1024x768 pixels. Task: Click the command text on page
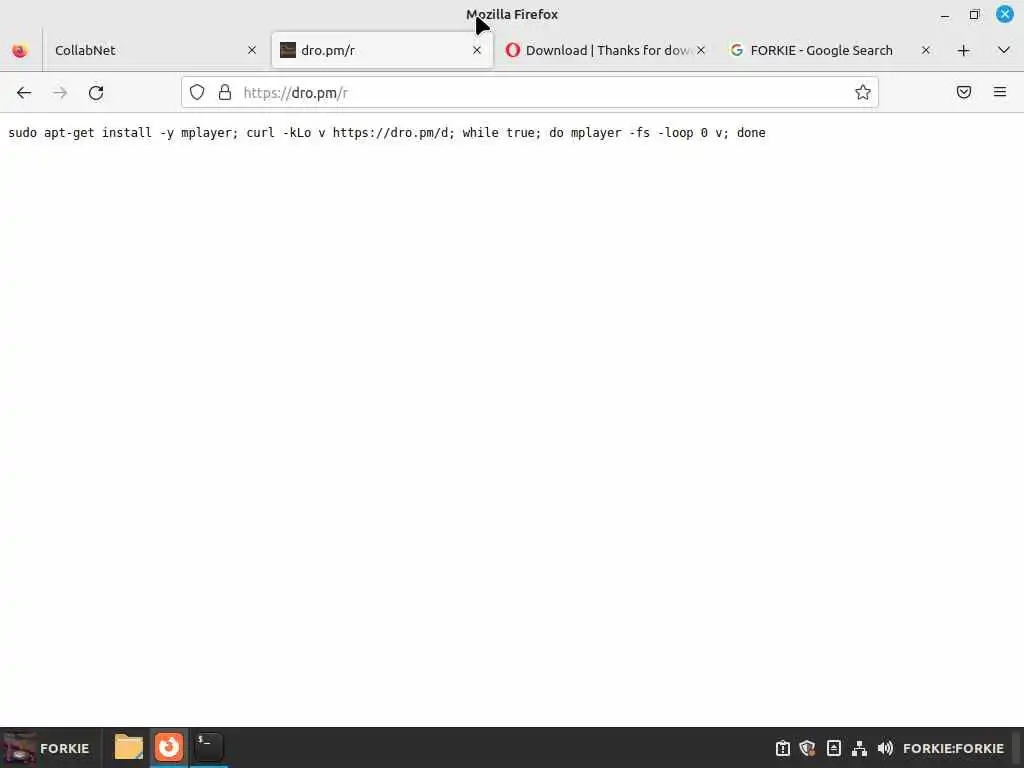pos(387,133)
